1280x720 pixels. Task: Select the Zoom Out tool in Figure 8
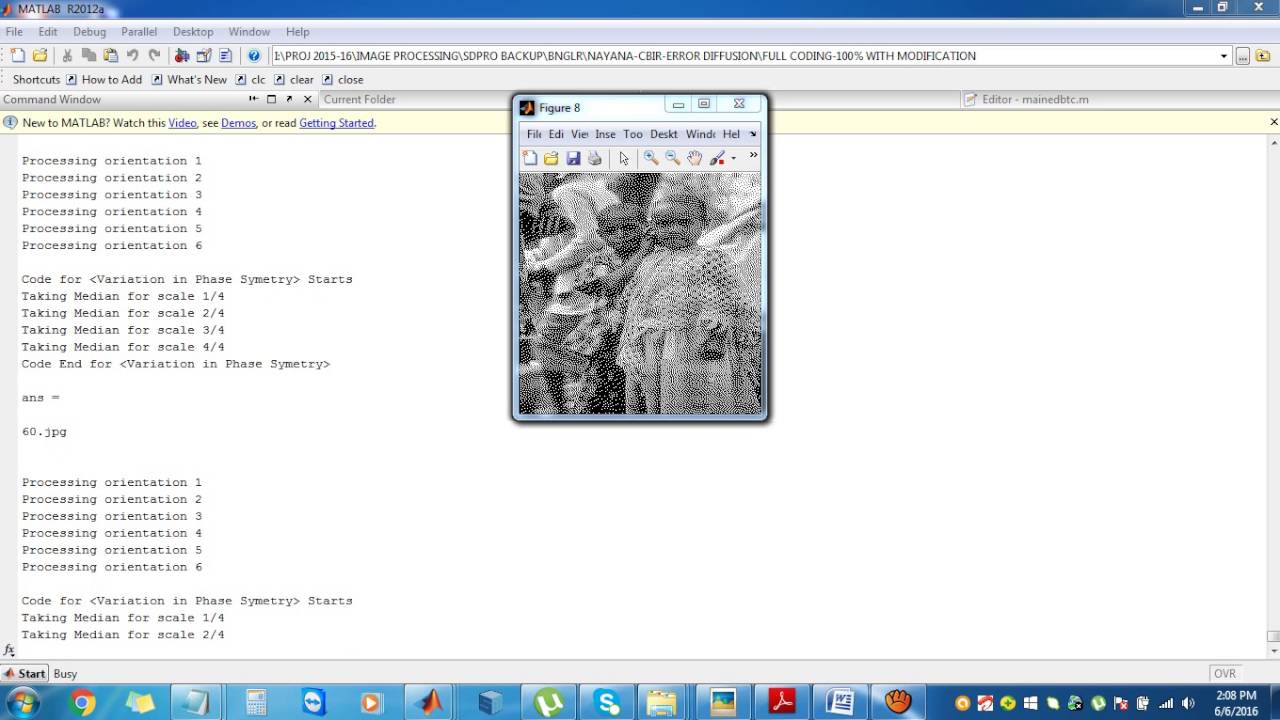(x=673, y=158)
